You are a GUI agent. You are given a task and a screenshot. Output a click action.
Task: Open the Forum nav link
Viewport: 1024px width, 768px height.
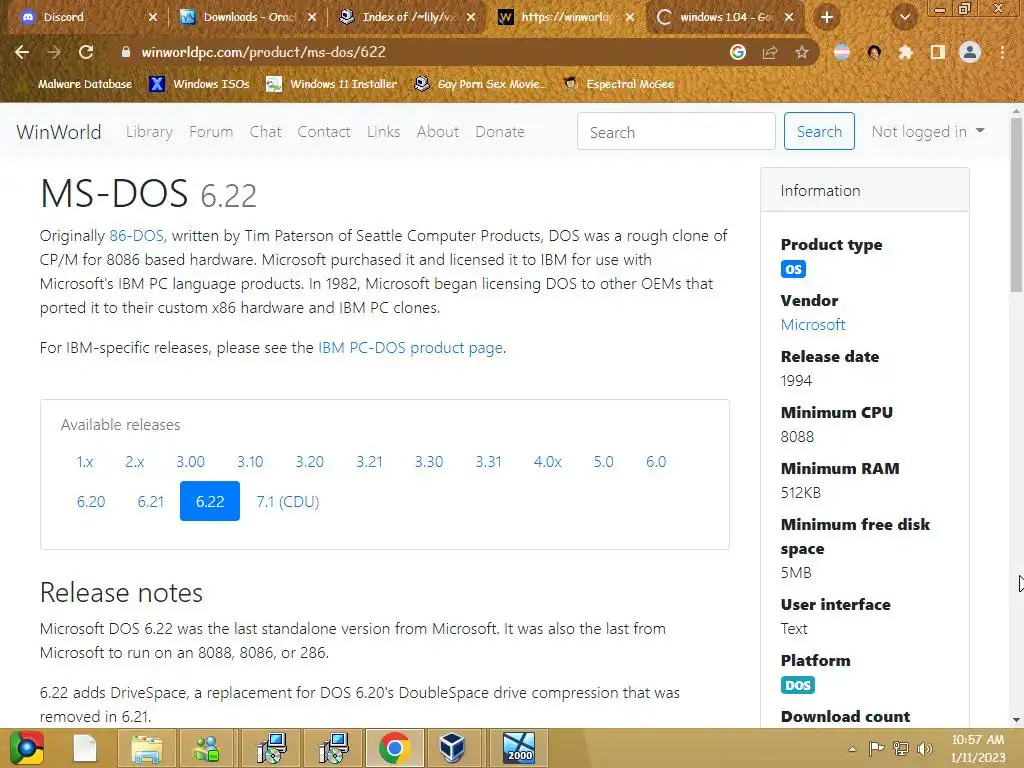[x=211, y=132]
